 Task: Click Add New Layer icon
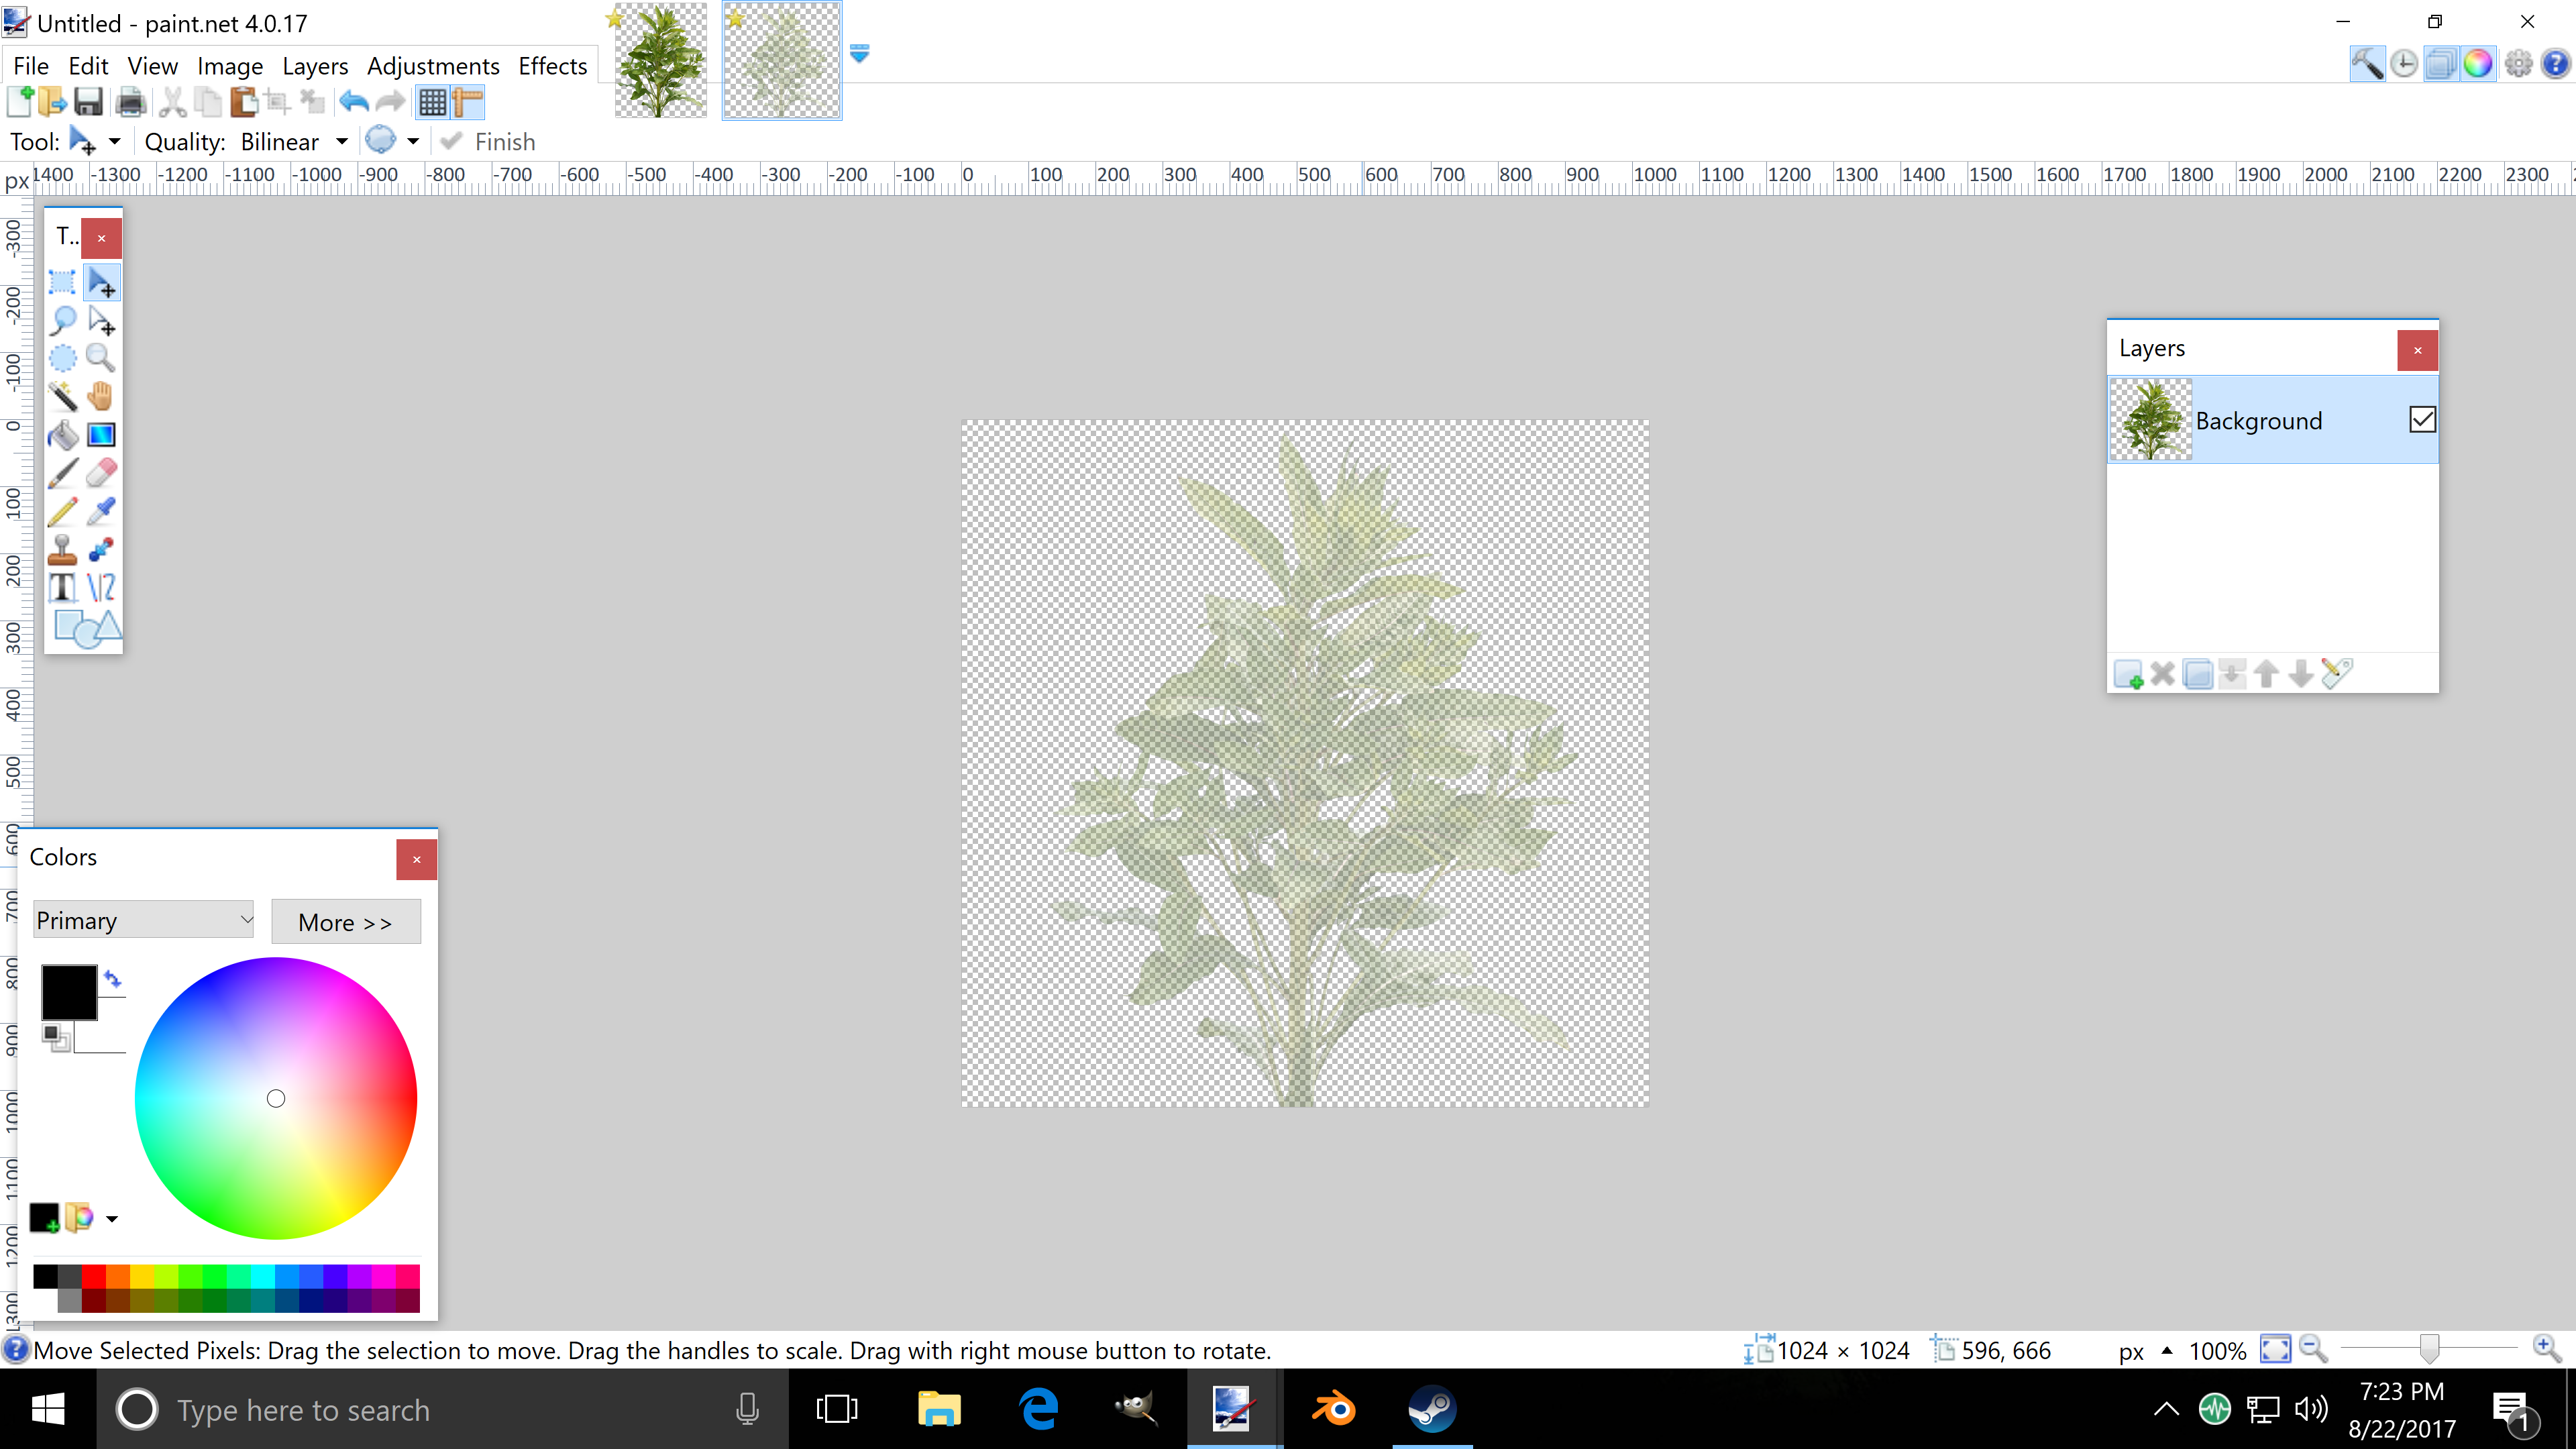click(2128, 674)
